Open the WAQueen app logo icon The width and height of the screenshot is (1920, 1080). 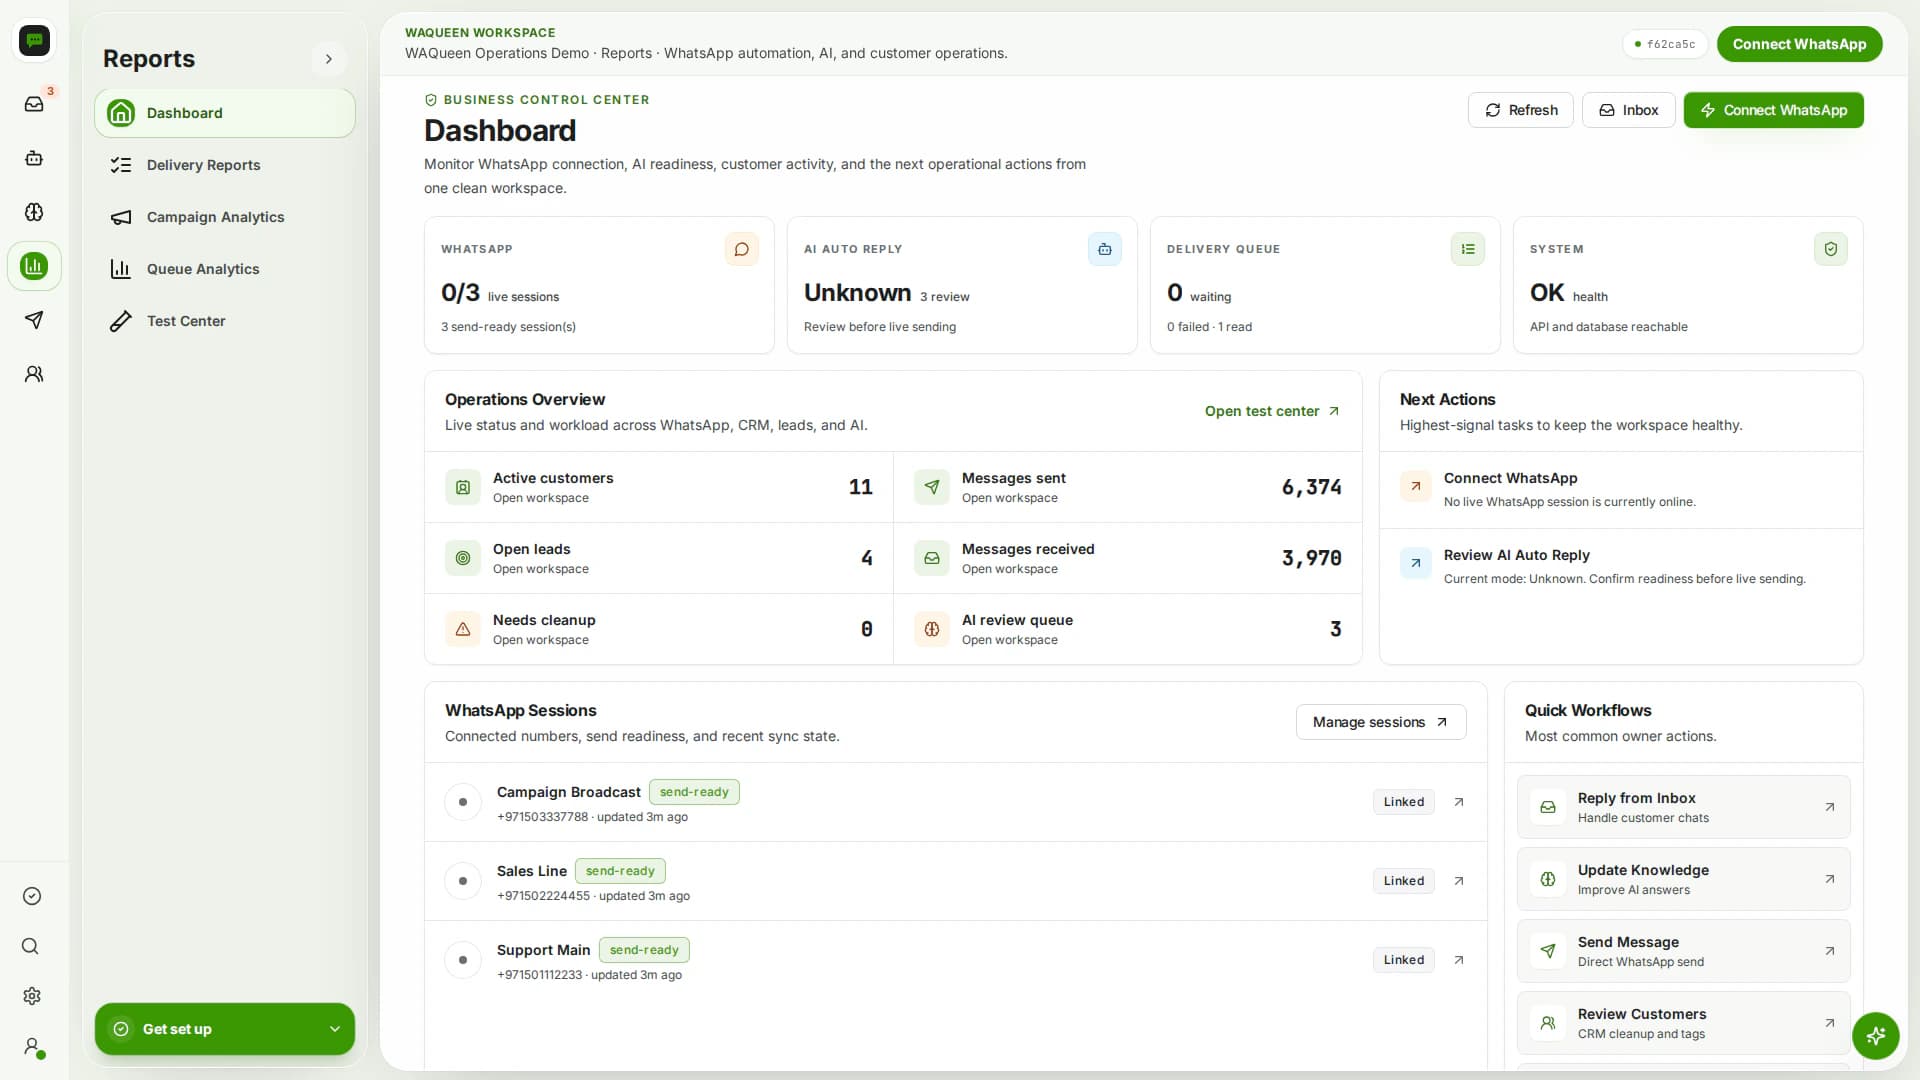(x=34, y=40)
